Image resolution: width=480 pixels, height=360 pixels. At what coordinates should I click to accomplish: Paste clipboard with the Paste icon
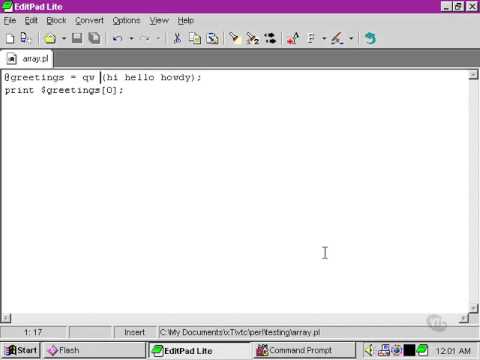click(212, 39)
